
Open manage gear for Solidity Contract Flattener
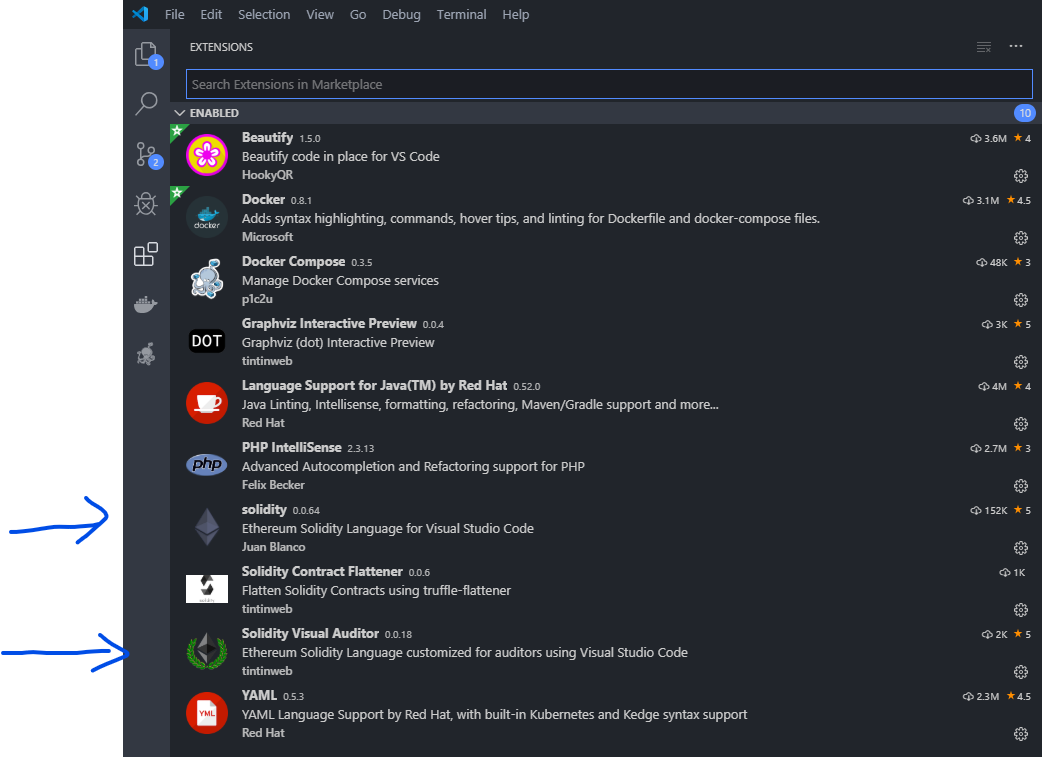click(x=1021, y=610)
